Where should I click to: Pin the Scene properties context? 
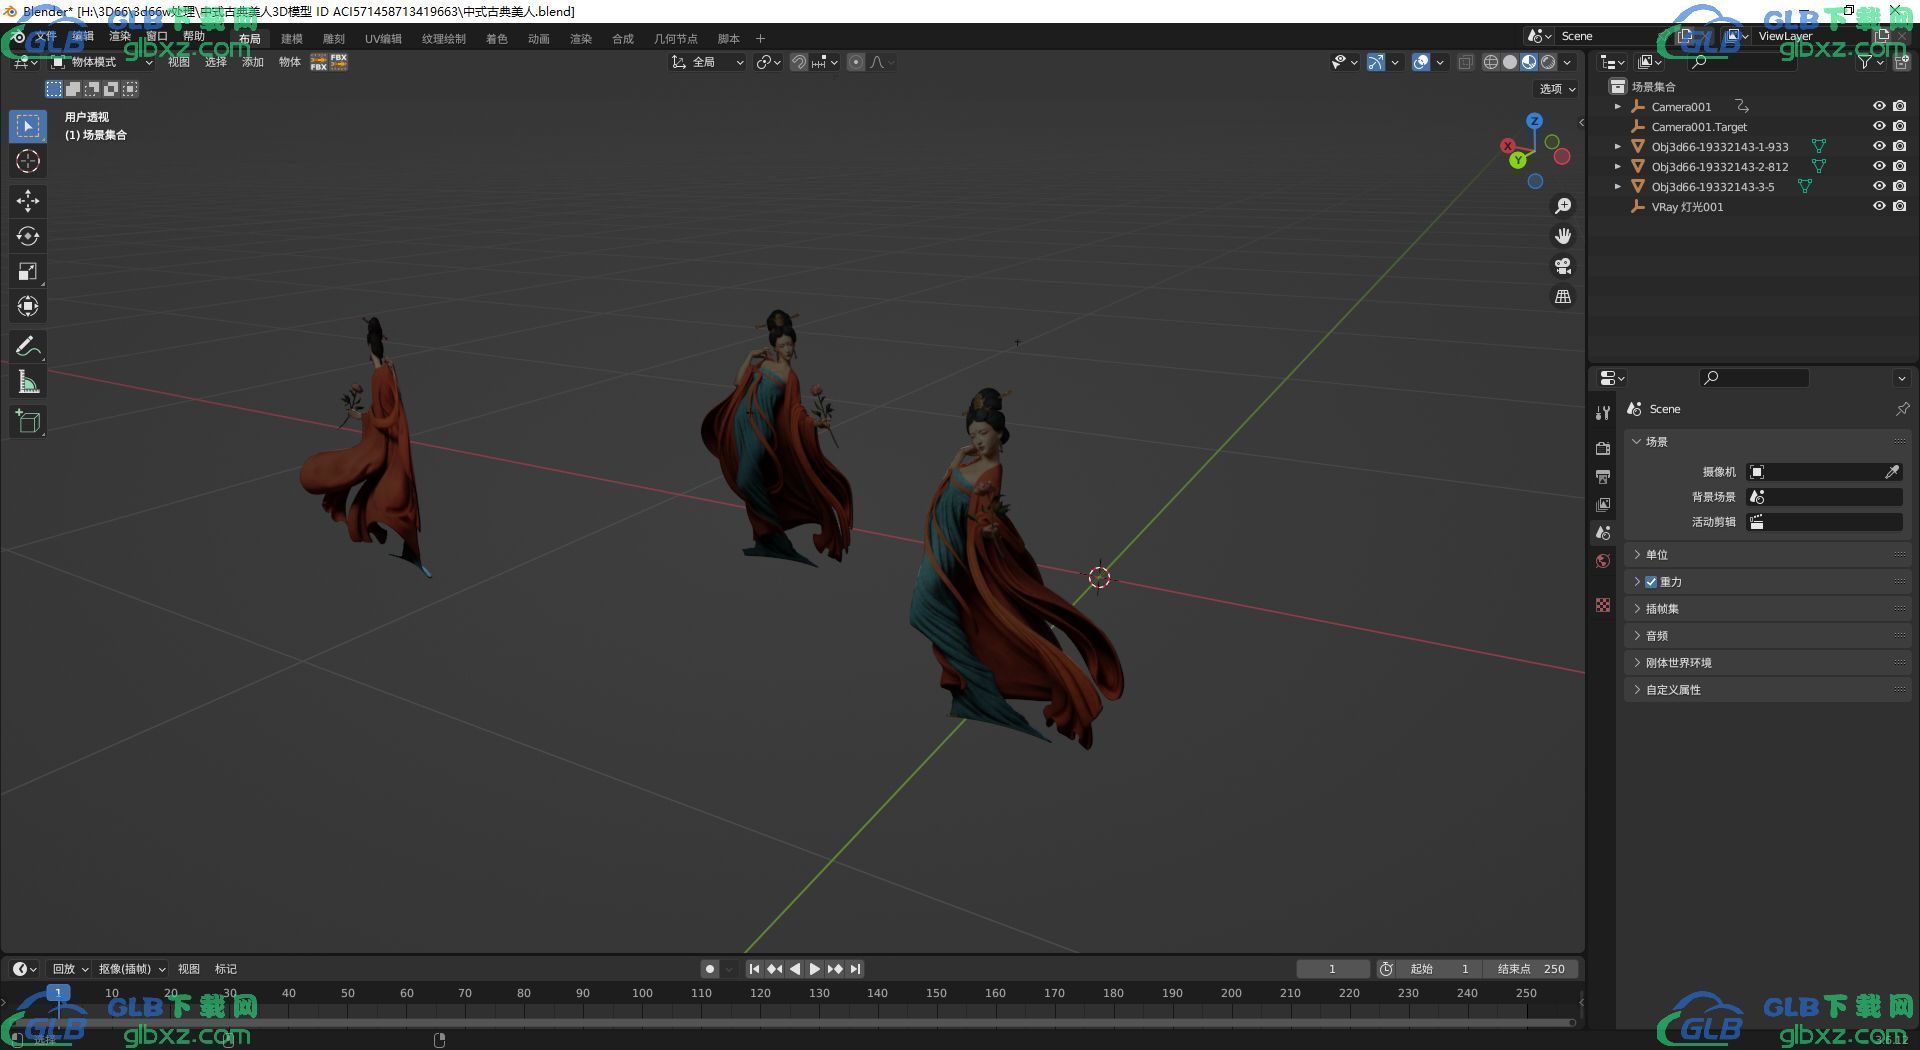[1902, 409]
